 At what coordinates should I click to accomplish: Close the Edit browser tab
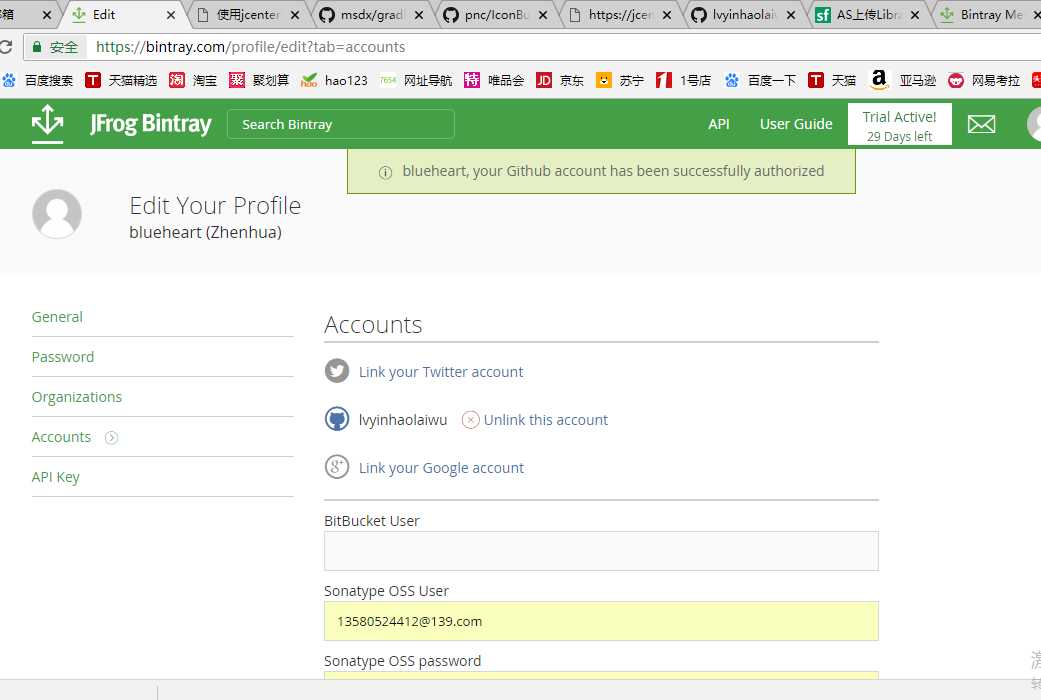pyautogui.click(x=171, y=15)
